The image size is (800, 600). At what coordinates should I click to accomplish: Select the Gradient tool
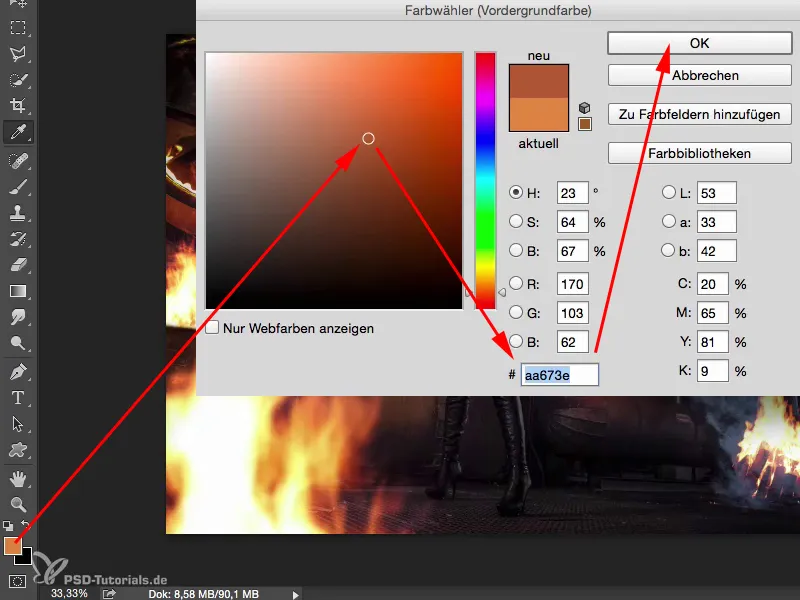(18, 291)
